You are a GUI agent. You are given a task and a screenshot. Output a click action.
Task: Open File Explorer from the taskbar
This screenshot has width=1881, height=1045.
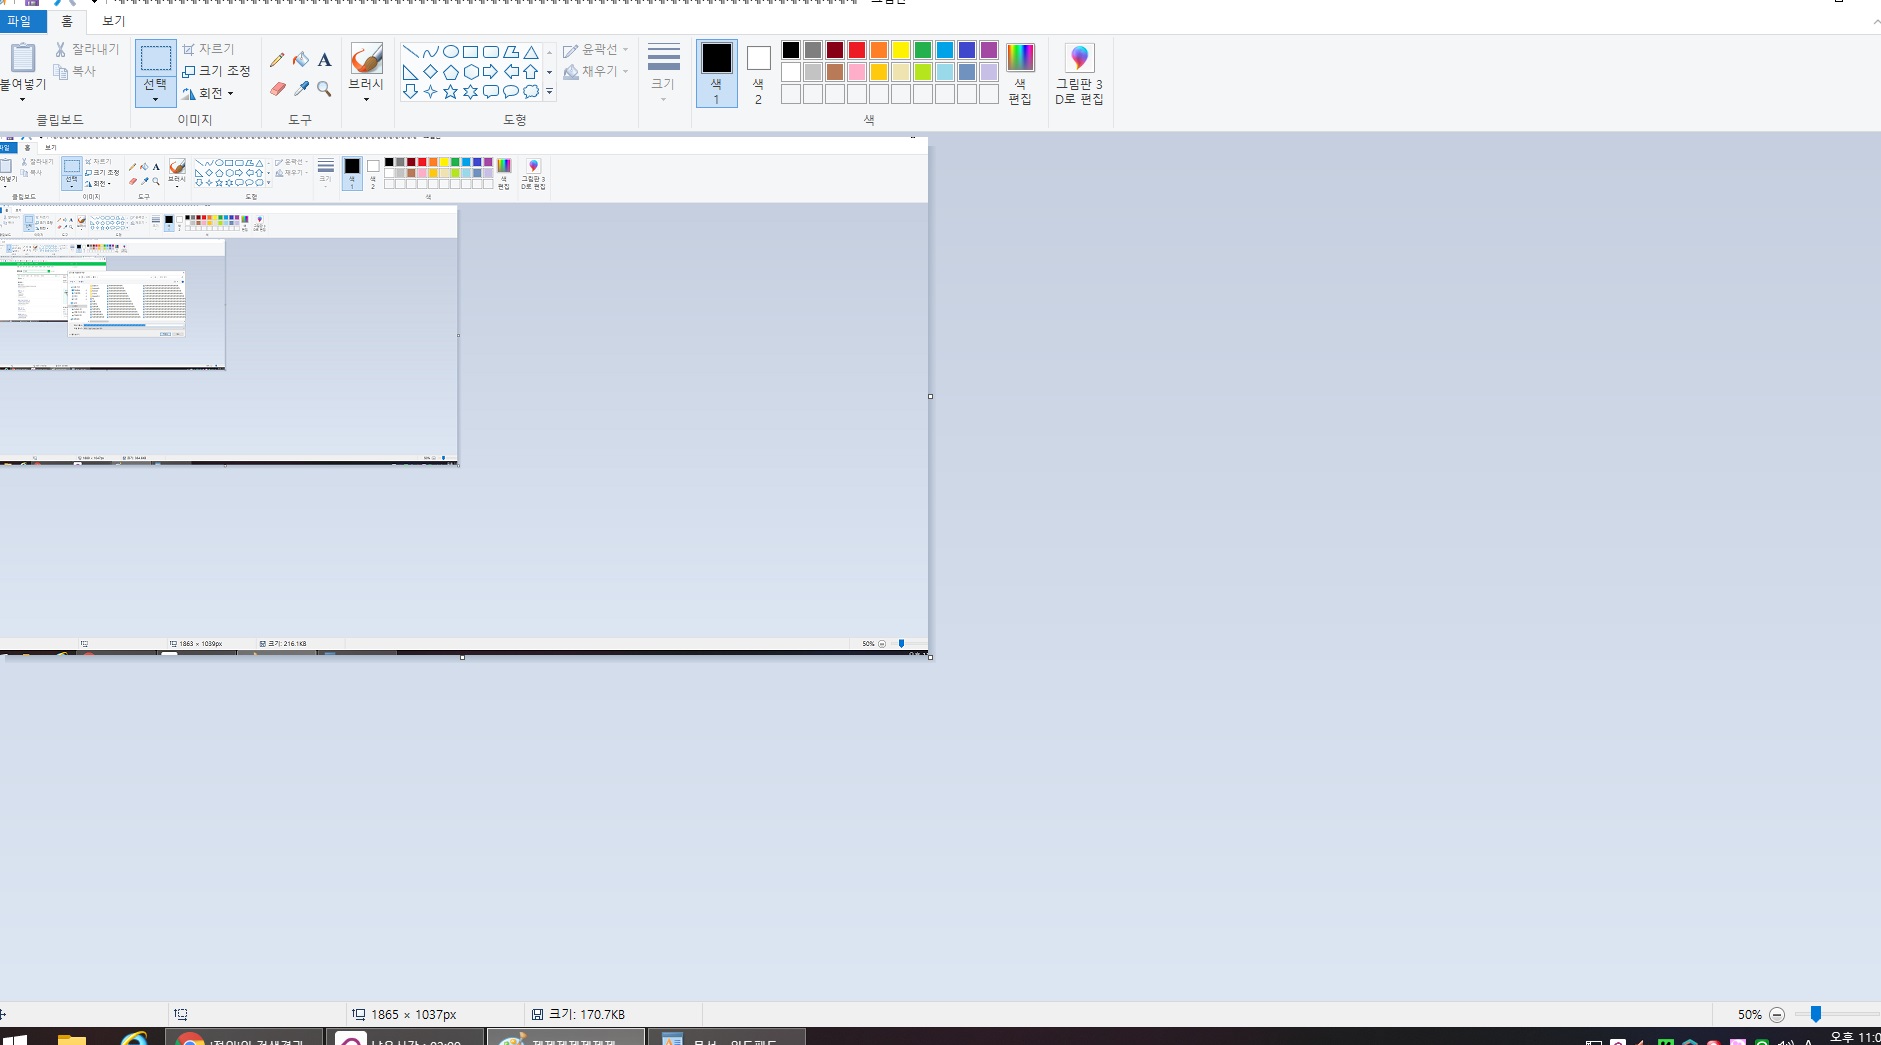tap(72, 1038)
